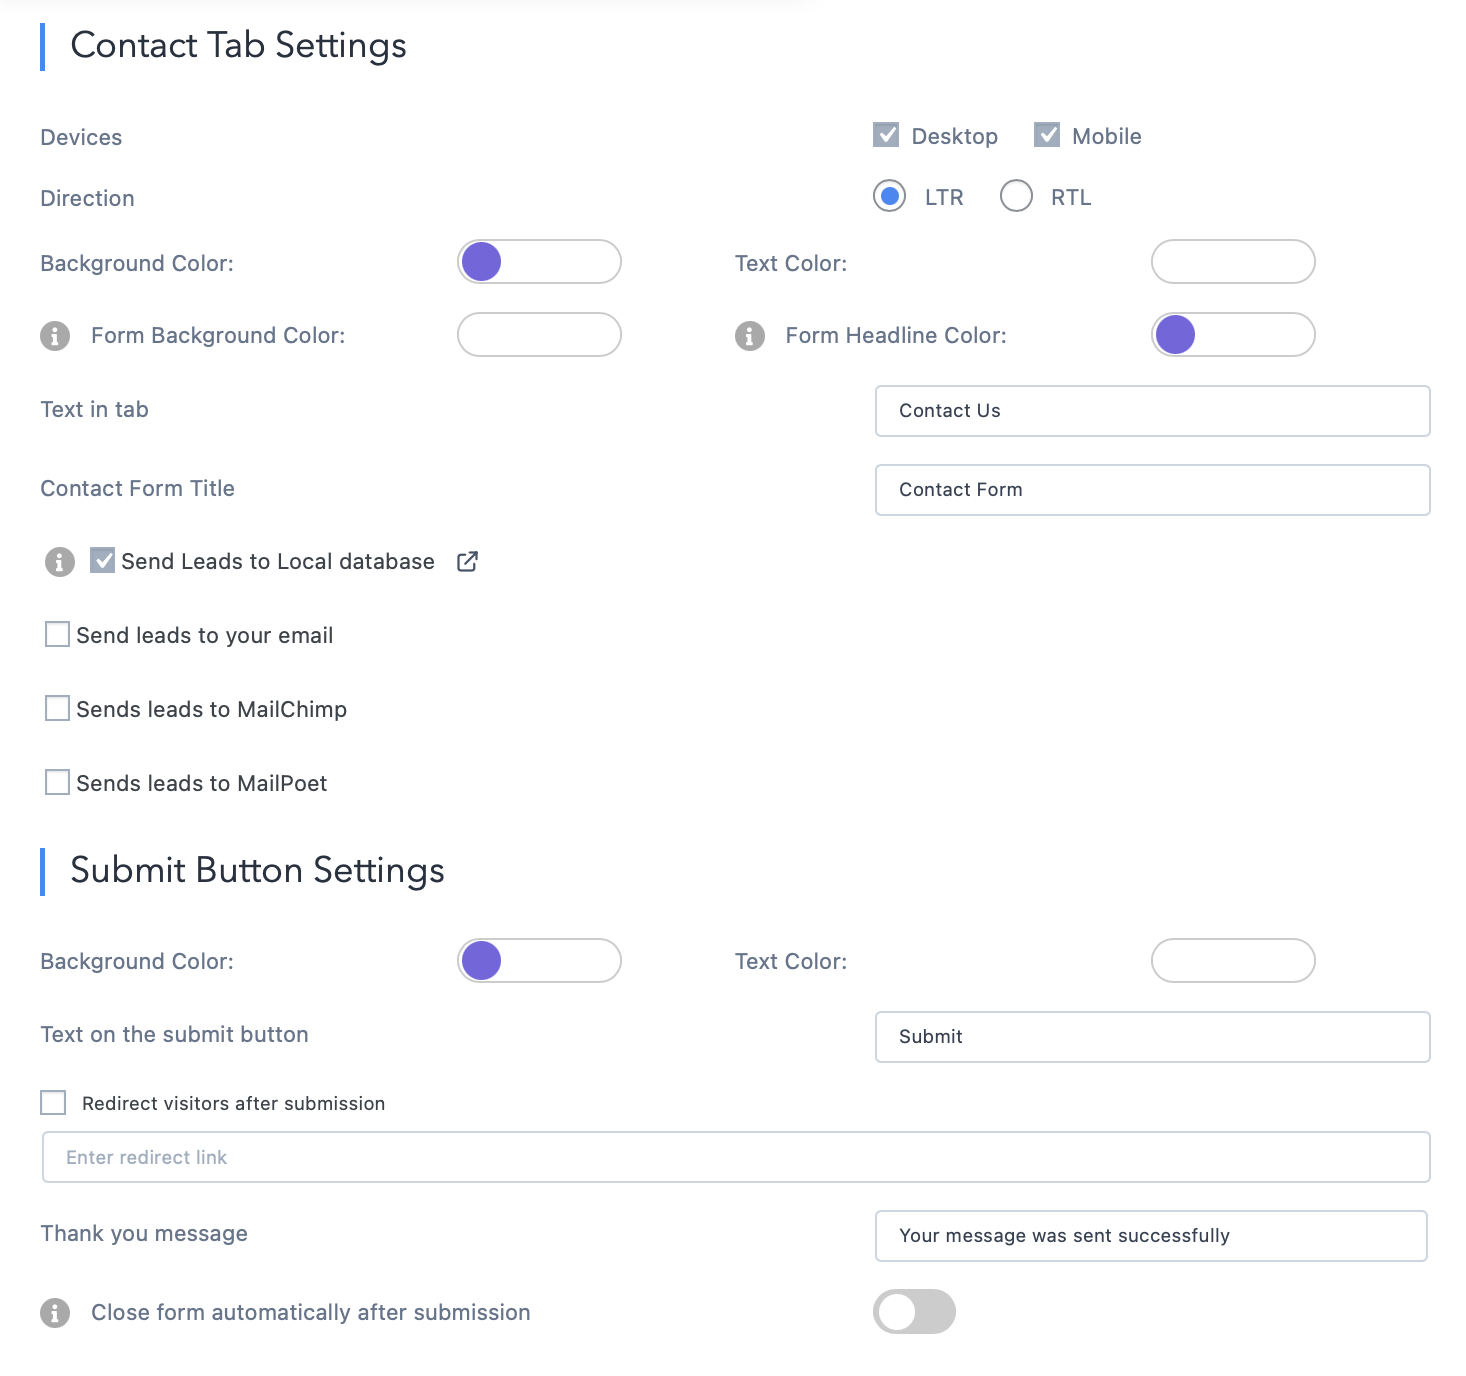
Task: Open Form Headline Color picker
Action: click(1232, 335)
